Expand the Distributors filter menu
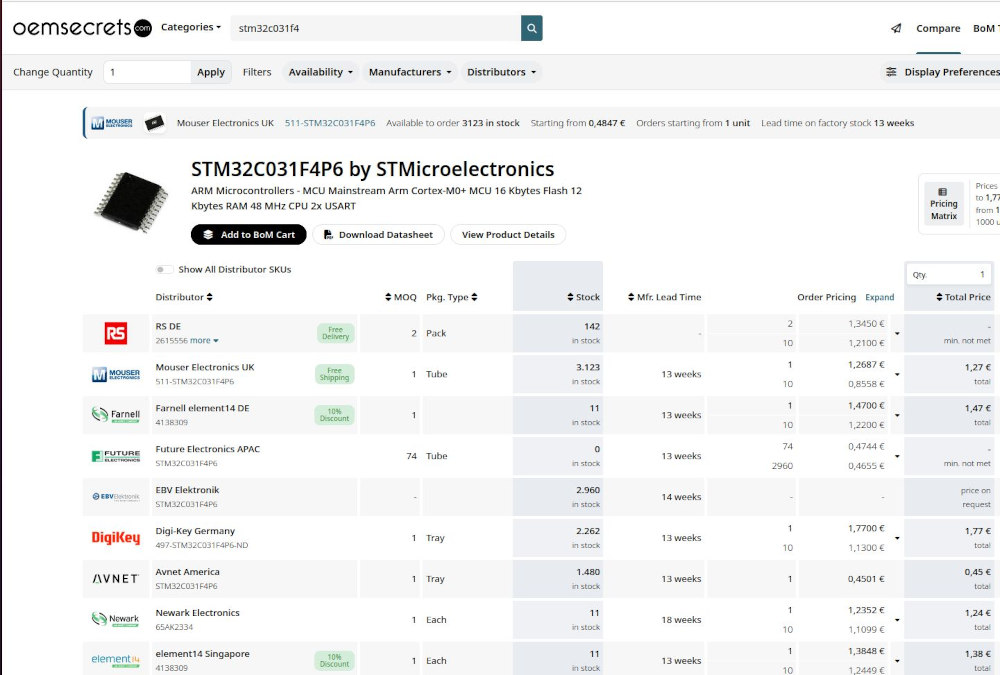This screenshot has height=675, width=1000. tap(501, 72)
